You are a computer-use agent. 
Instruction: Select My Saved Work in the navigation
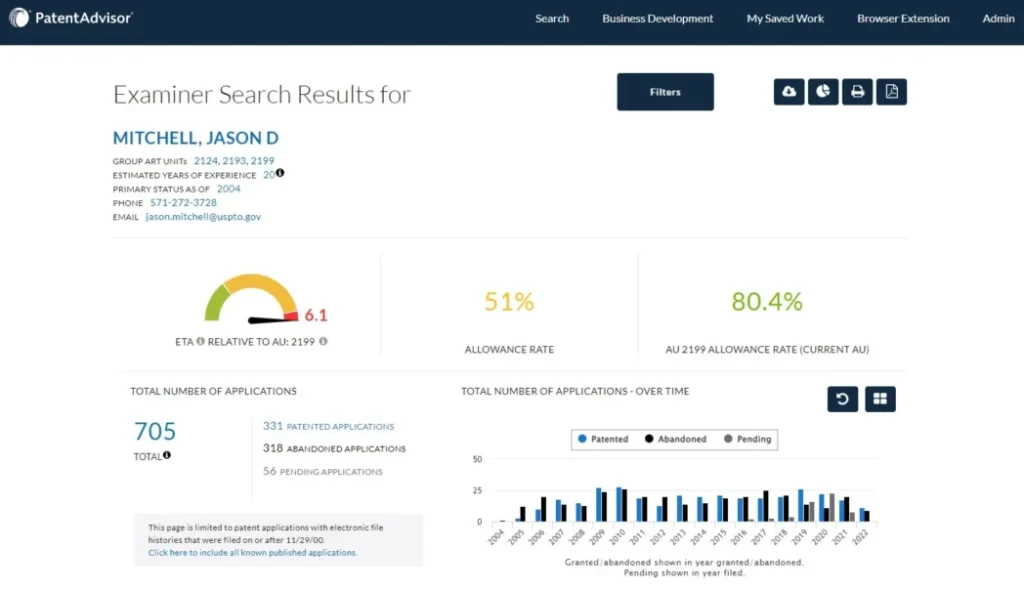(785, 18)
